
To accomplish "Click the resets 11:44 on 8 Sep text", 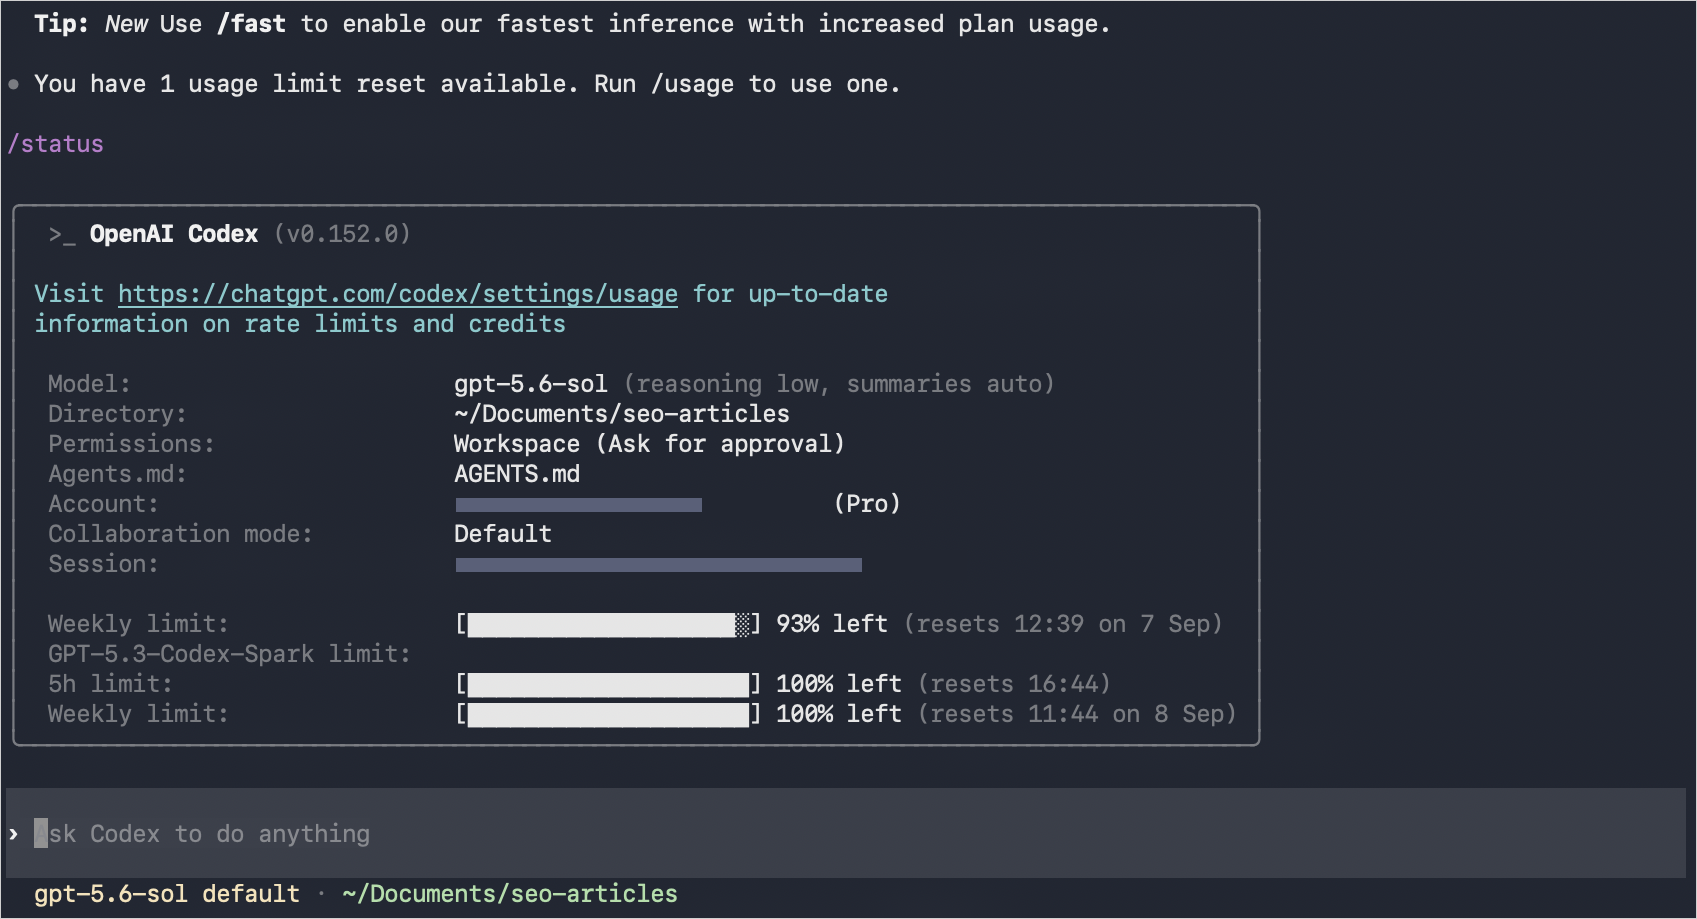I will 1077,714.
